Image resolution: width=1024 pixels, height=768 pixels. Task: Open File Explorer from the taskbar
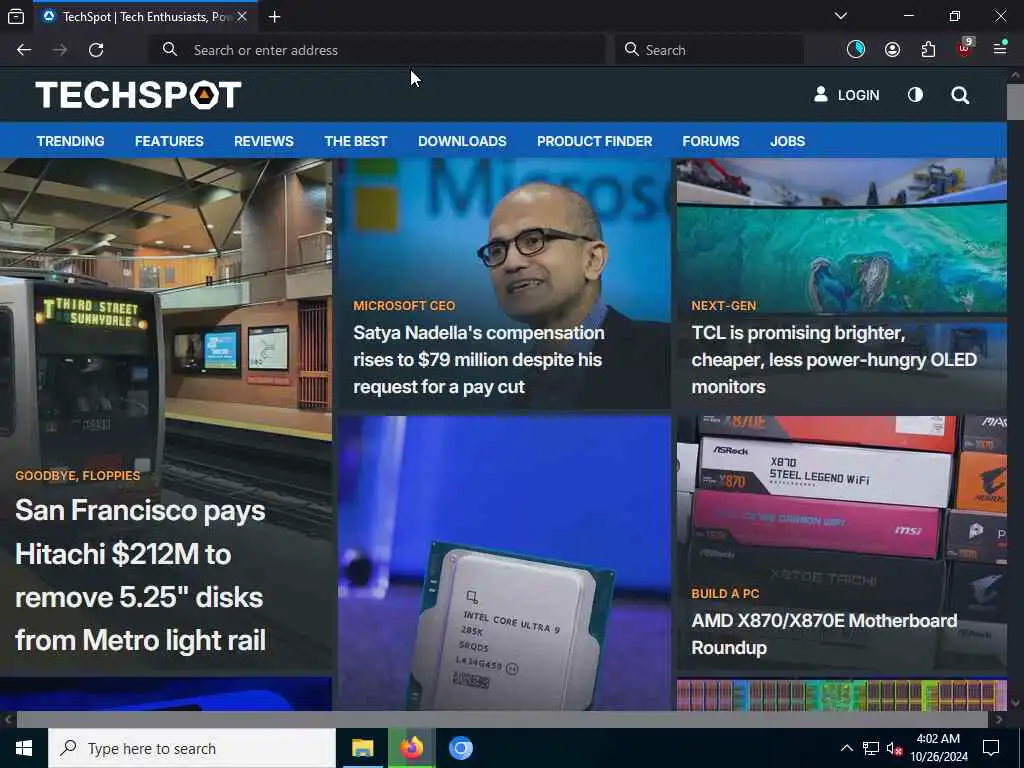[x=362, y=748]
